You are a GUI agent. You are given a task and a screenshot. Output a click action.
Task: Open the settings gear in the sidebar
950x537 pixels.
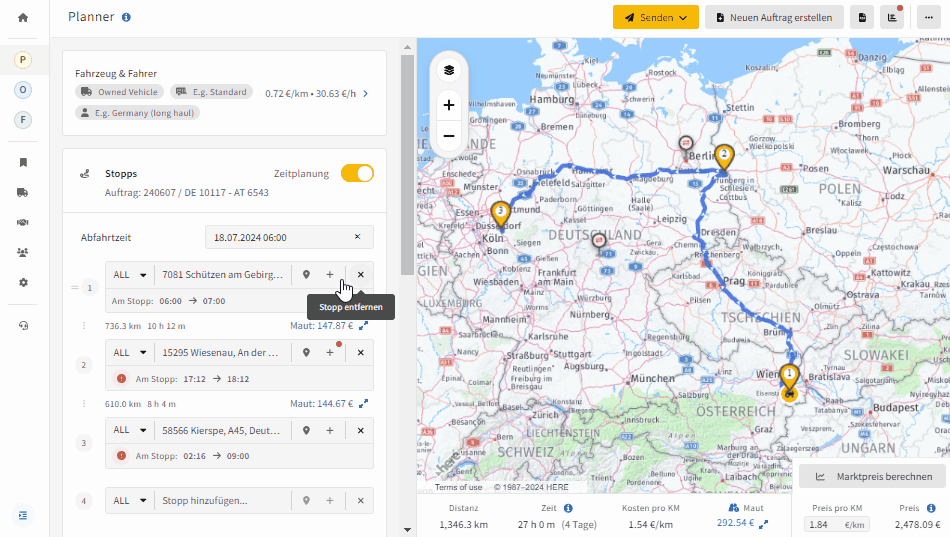point(23,282)
